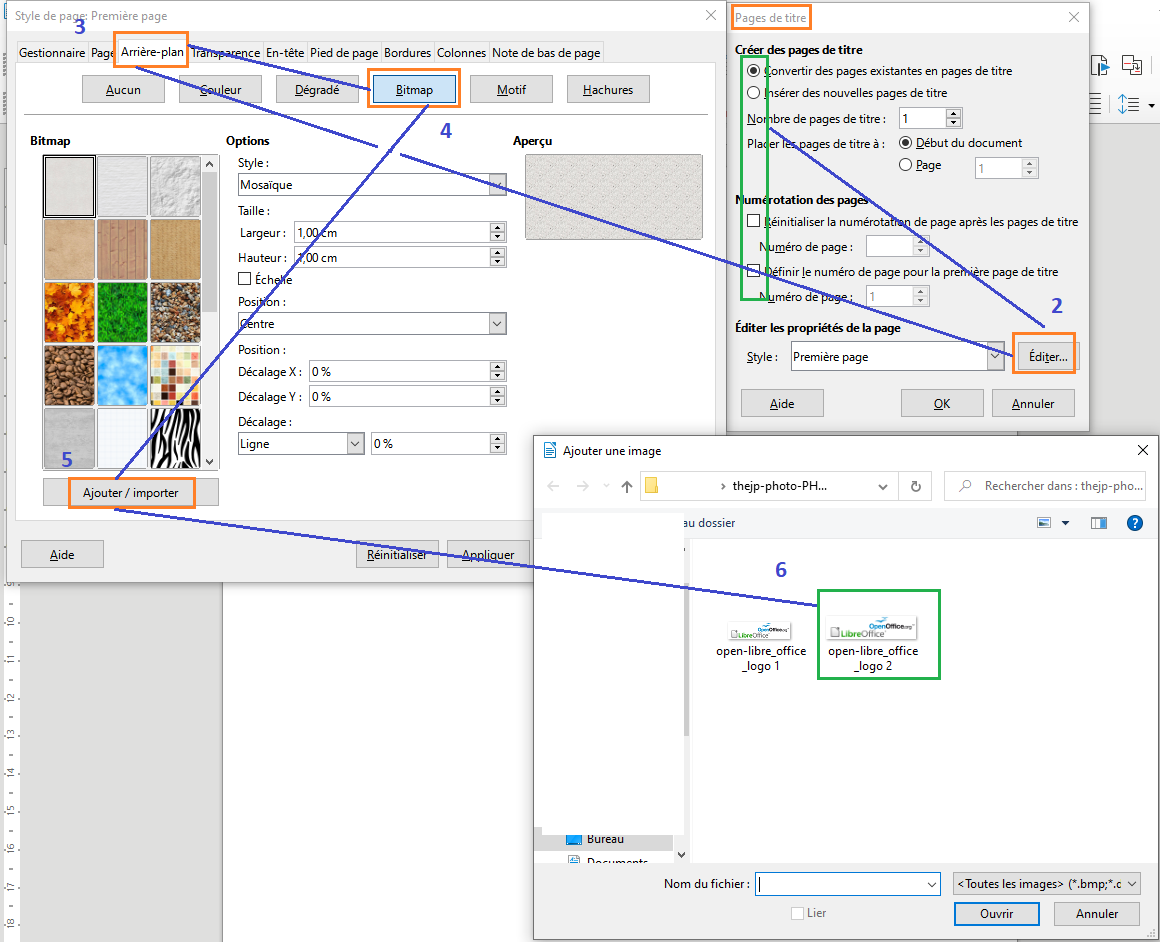Choose Page placement radio button
The height and width of the screenshot is (942, 1160).
tap(905, 165)
